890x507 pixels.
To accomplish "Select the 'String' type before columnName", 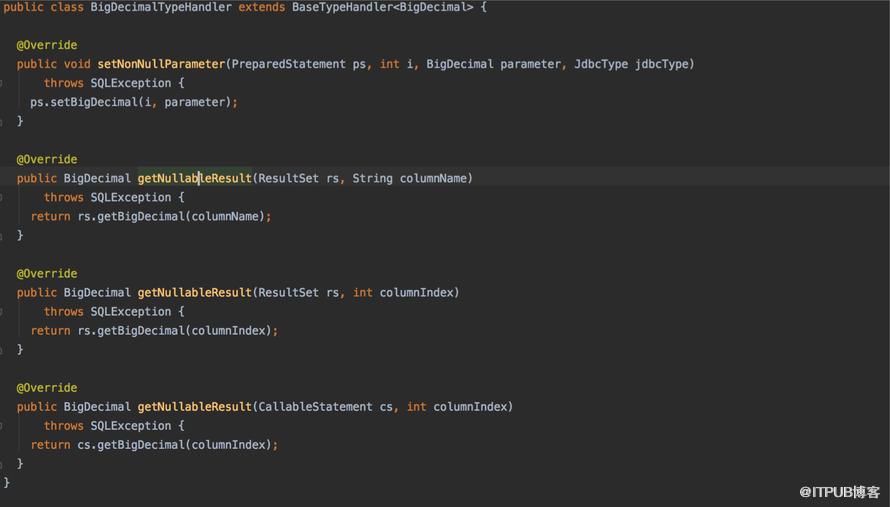I will click(x=372, y=178).
